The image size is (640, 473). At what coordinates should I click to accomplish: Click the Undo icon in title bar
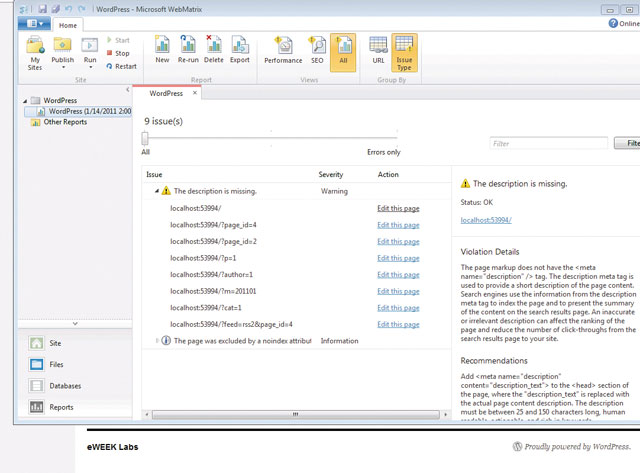69,9
